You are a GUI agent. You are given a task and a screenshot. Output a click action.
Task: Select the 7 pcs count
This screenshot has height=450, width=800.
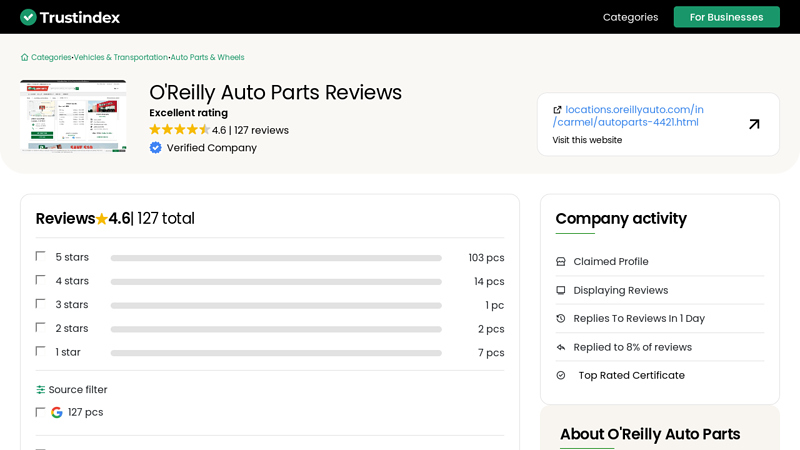pyautogui.click(x=491, y=353)
